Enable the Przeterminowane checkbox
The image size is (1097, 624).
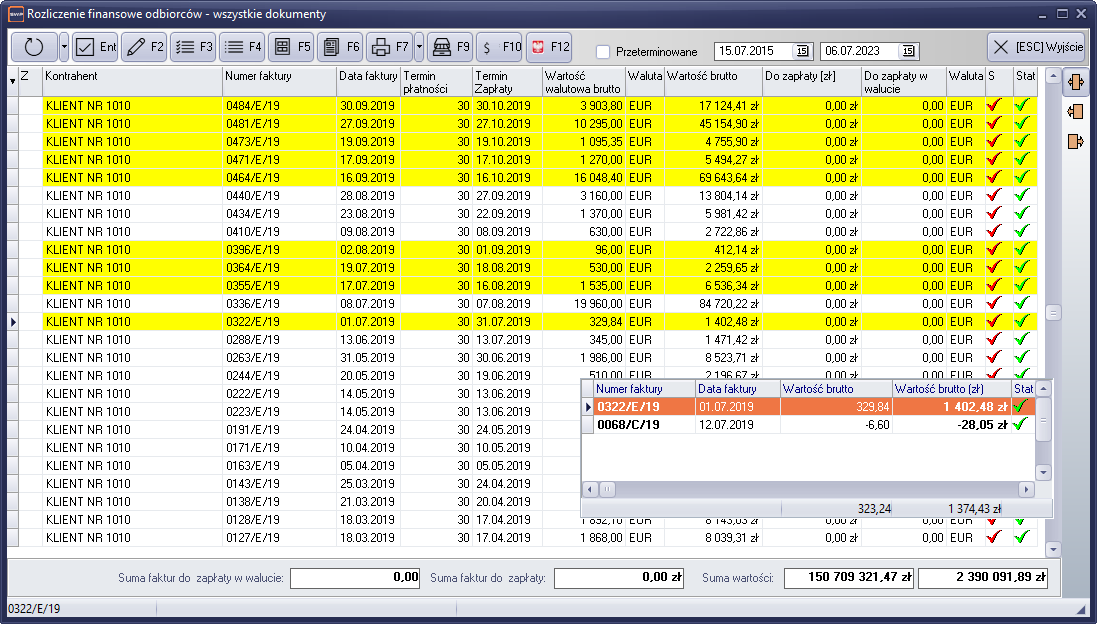click(x=603, y=52)
